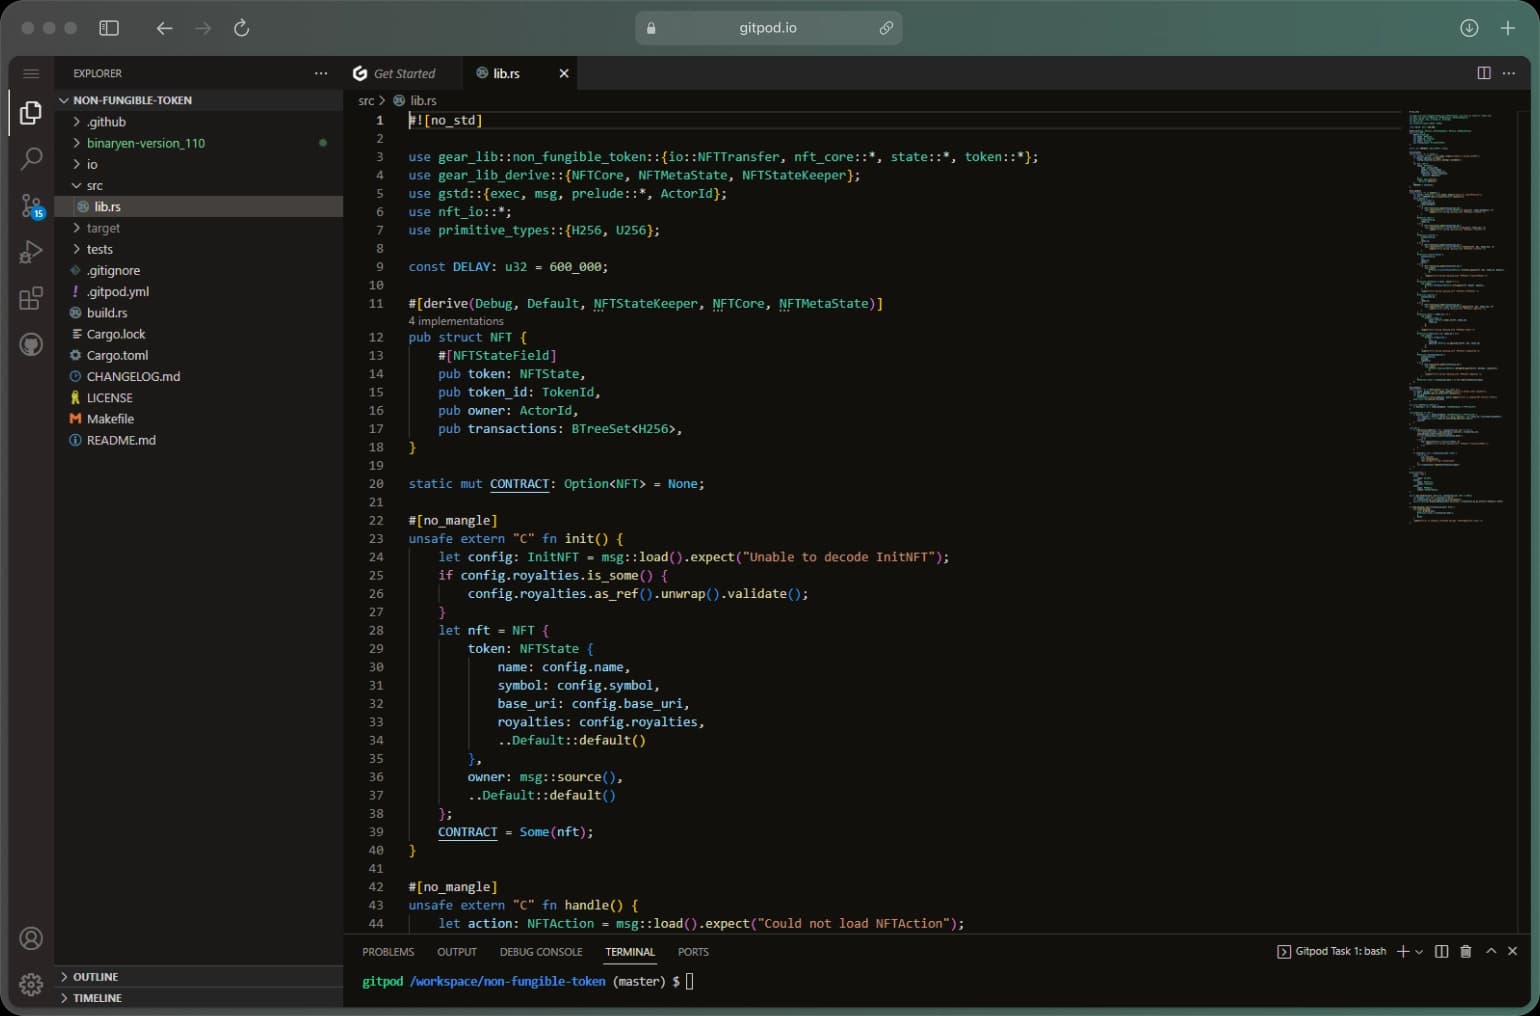Toggle the browser sidebar panel
This screenshot has width=1540, height=1016.
[x=109, y=28]
